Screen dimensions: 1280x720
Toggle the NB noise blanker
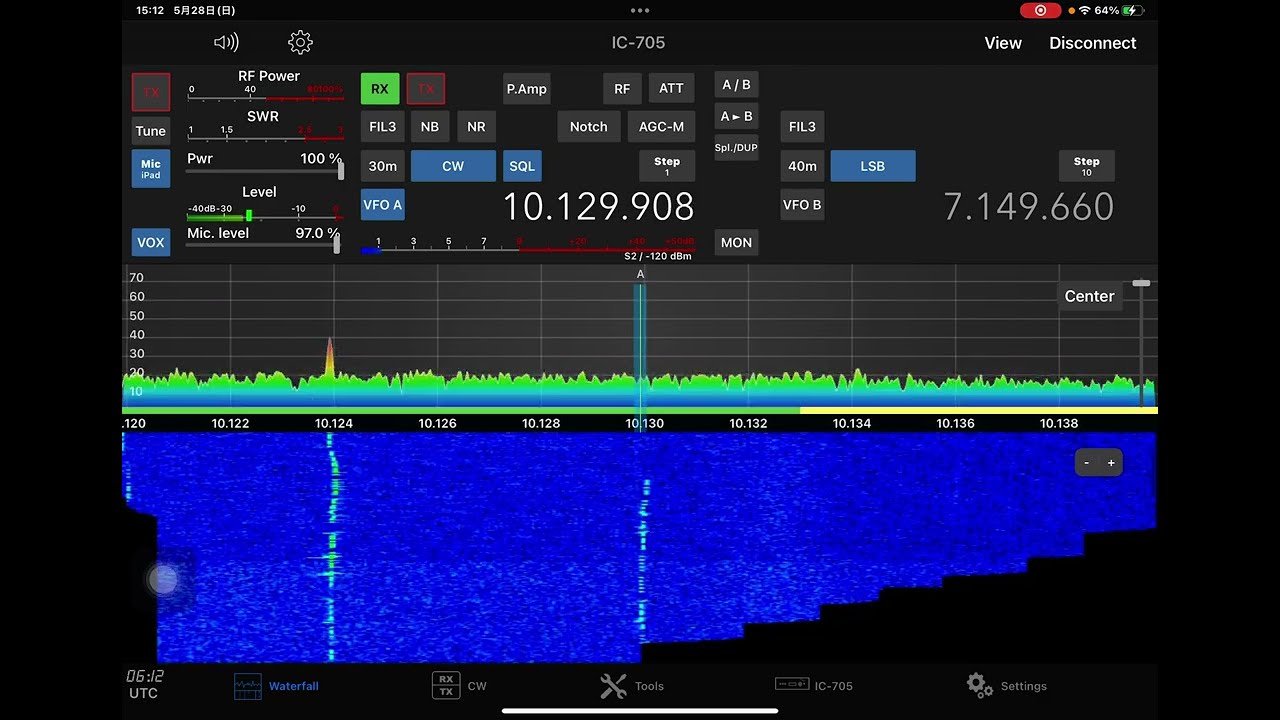430,127
